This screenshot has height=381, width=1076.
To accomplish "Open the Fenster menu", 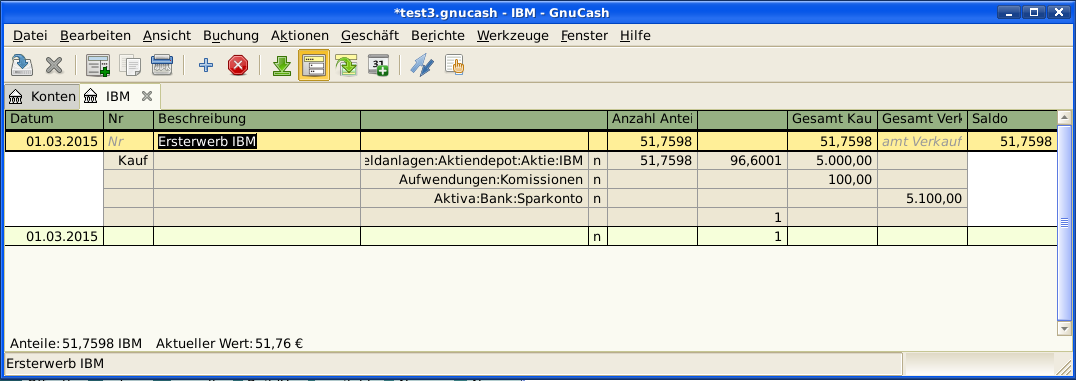I will pyautogui.click(x=584, y=36).
